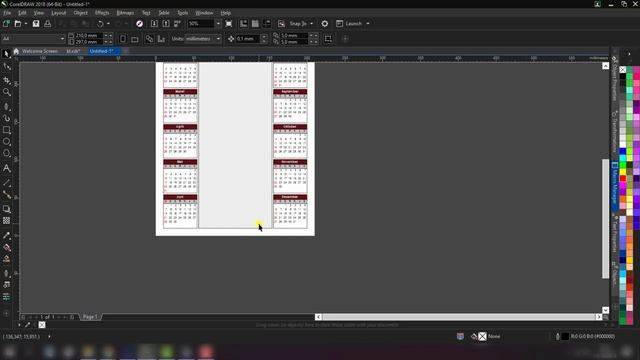Open Object Properties docker tab
This screenshot has height=360, width=640.
[x=615, y=80]
